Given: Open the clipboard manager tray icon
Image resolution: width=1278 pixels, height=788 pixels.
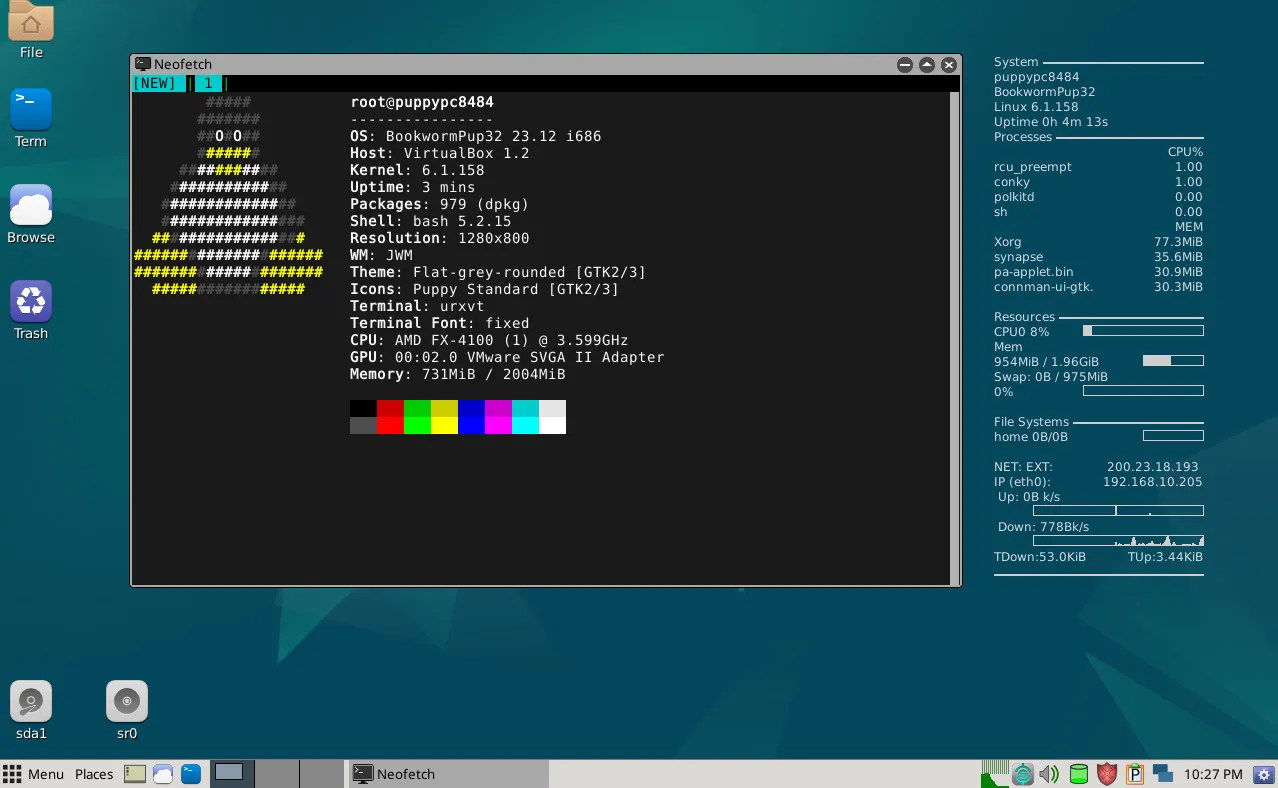Looking at the screenshot, I should coord(1135,774).
